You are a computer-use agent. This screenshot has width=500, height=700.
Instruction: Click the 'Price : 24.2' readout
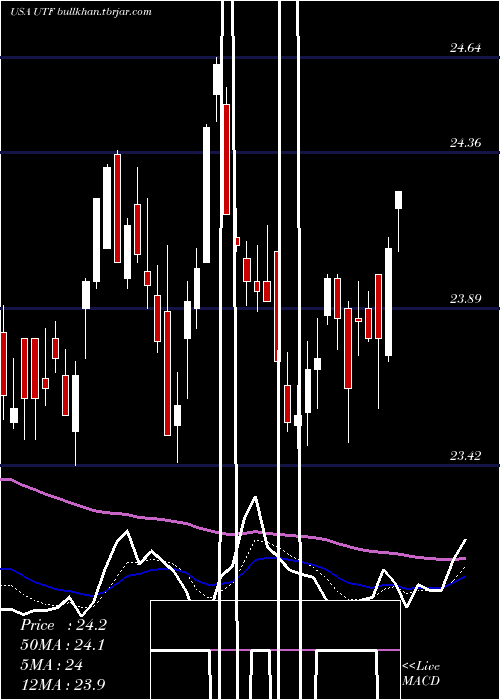tap(63, 625)
